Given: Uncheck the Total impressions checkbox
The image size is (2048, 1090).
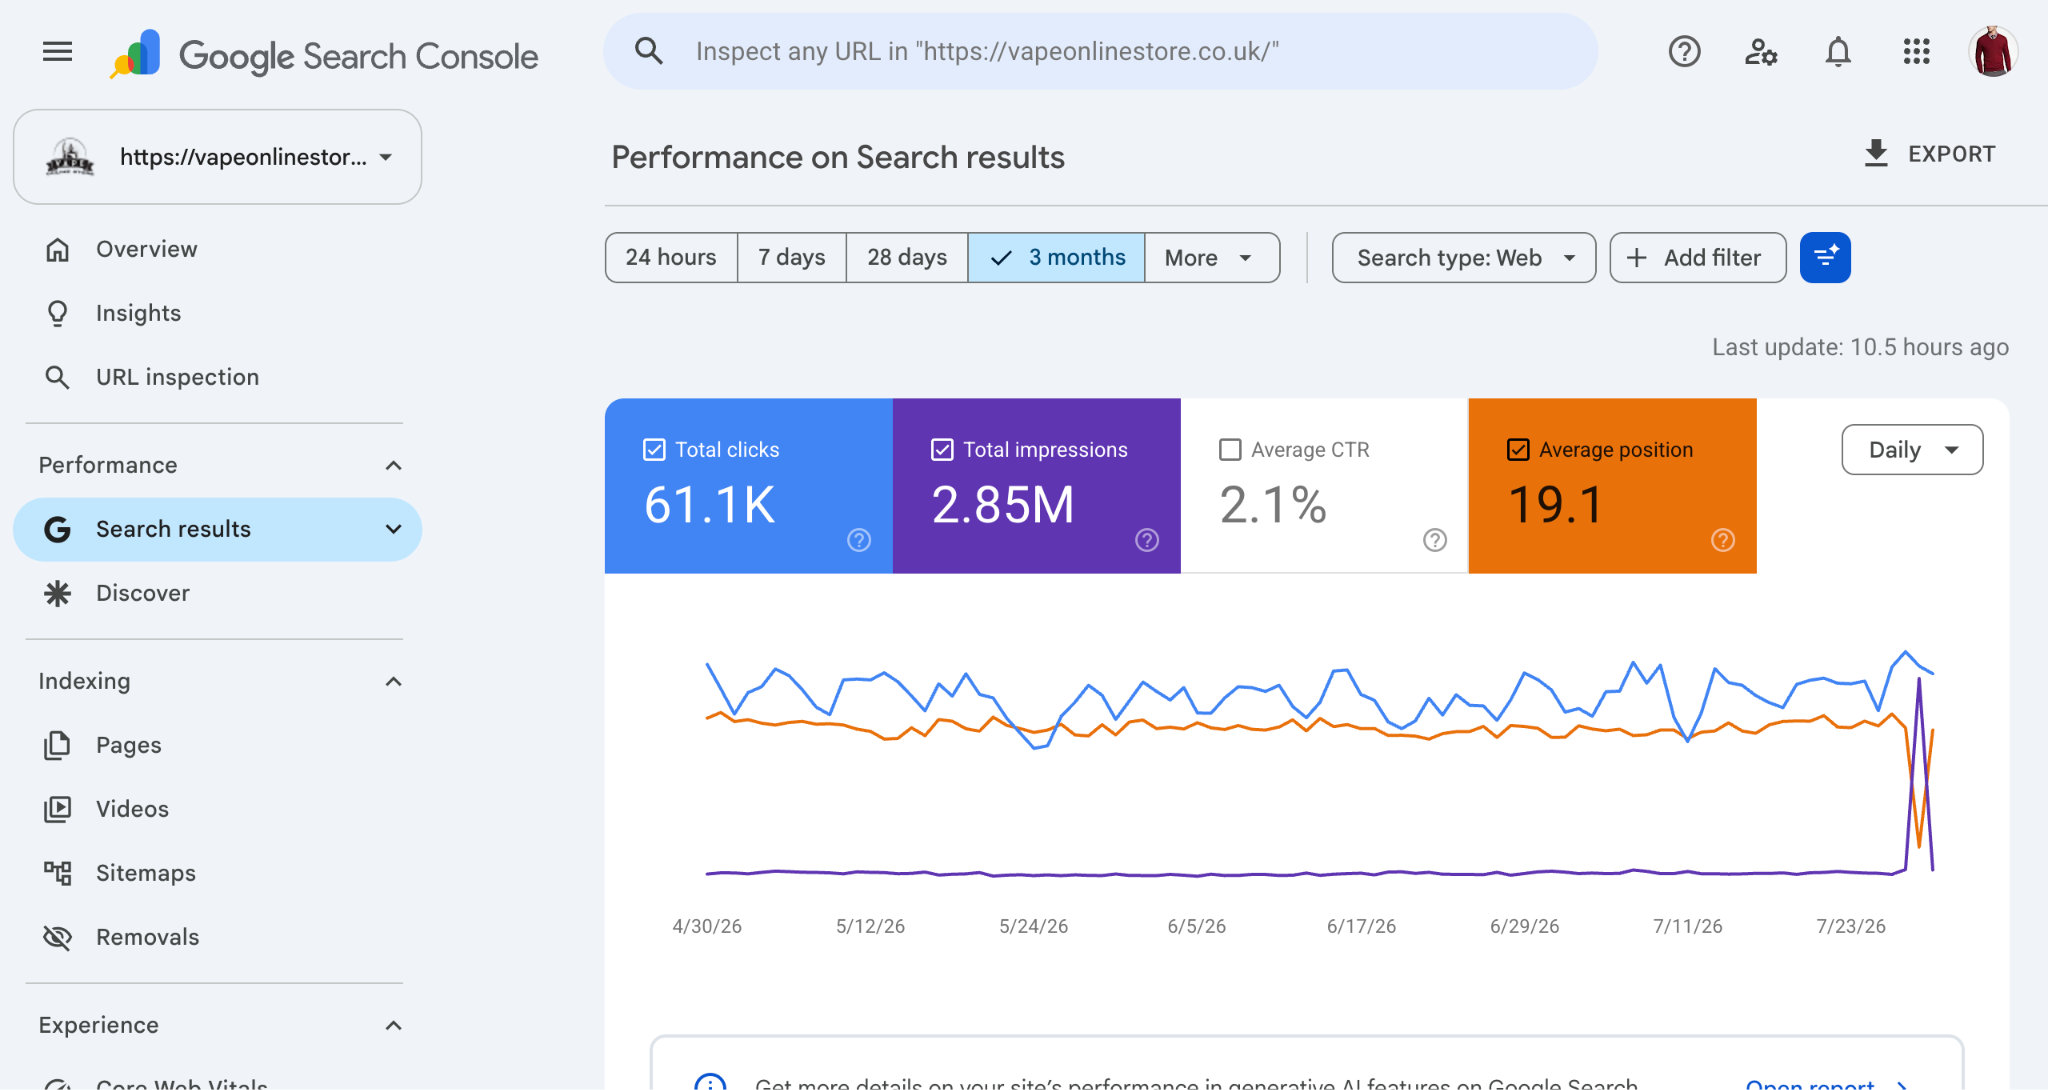Looking at the screenshot, I should tap(942, 450).
